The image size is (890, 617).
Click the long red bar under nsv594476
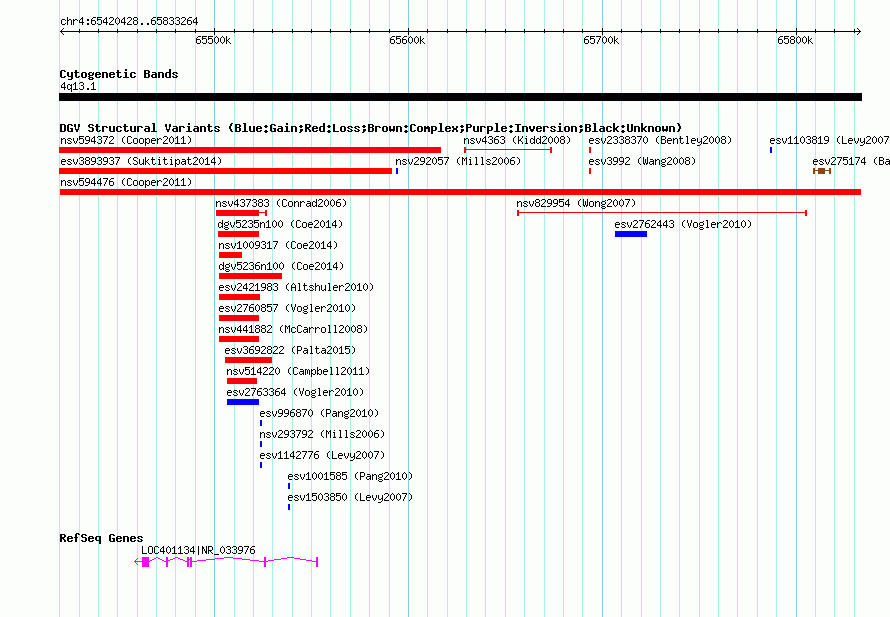pos(460,192)
